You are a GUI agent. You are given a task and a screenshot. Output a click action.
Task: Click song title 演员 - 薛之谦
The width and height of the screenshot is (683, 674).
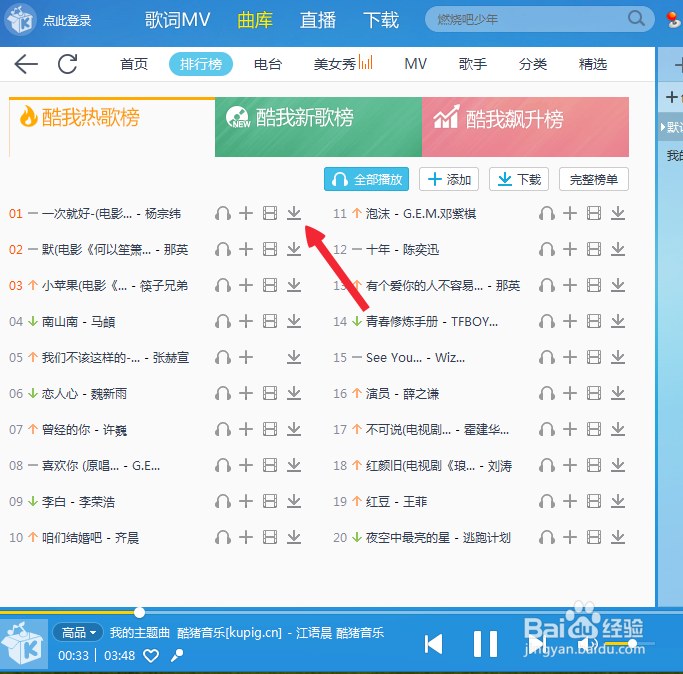point(402,393)
